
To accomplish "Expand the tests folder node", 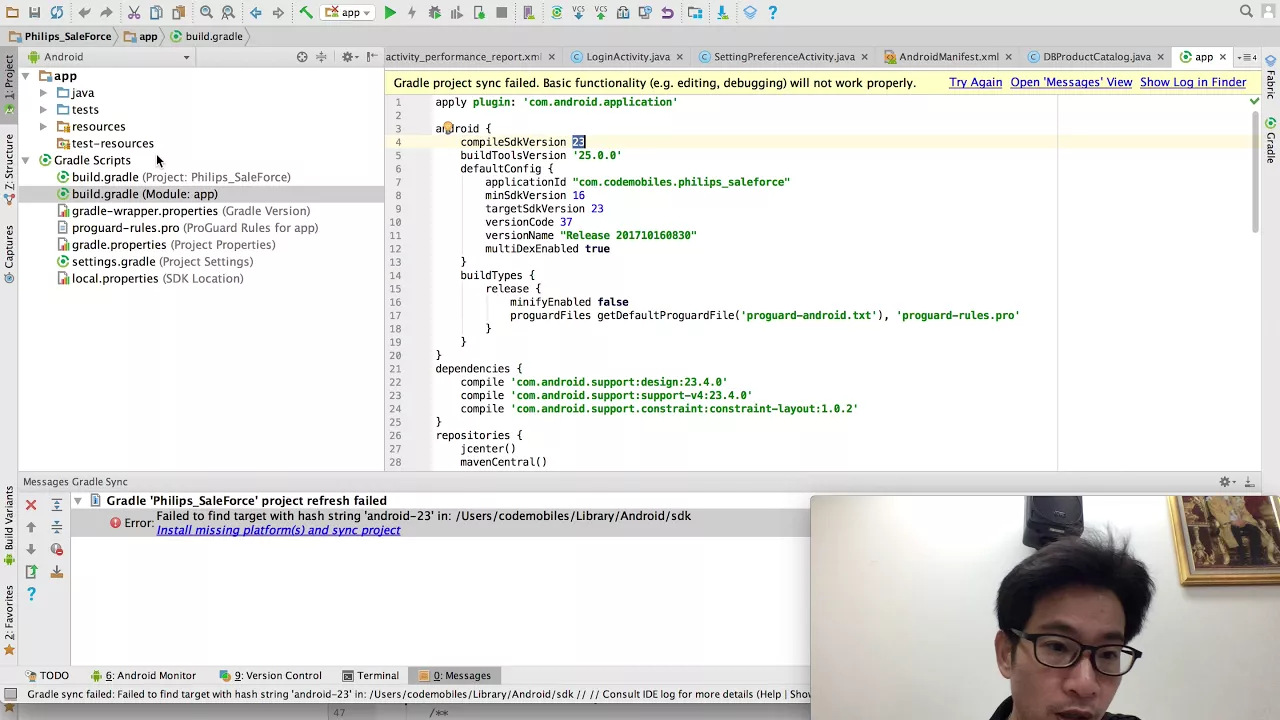I will (43, 110).
